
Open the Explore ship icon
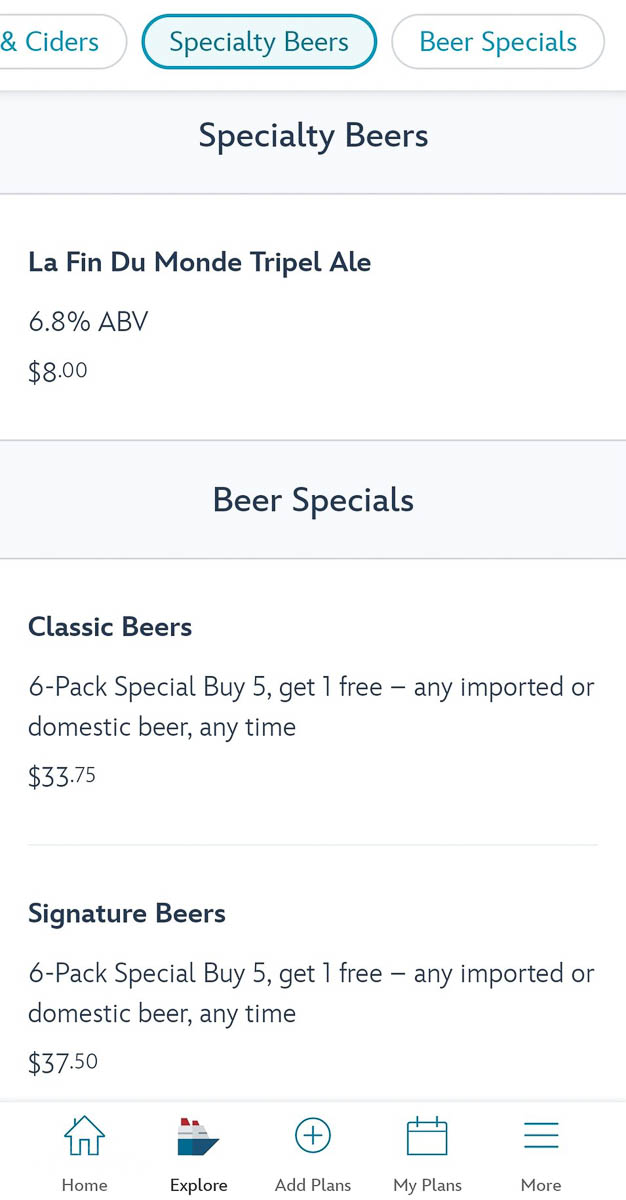point(198,1137)
